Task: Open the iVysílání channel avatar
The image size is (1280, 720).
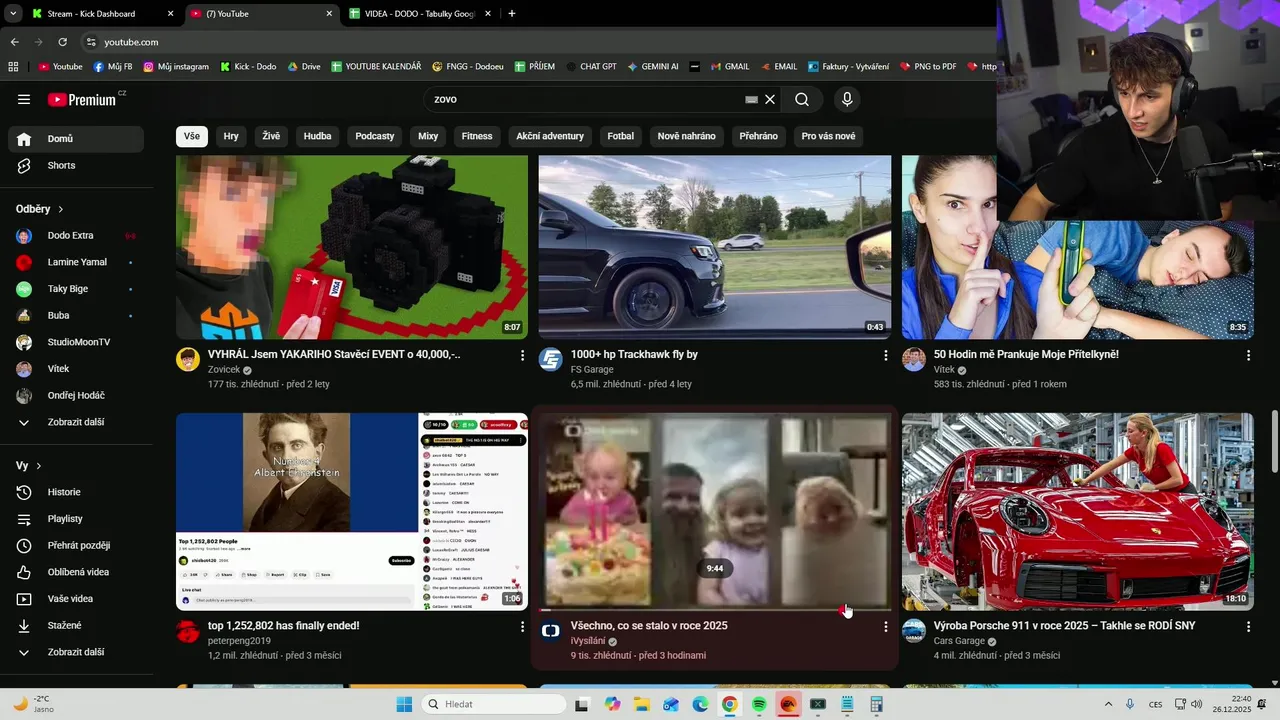Action: tap(551, 630)
